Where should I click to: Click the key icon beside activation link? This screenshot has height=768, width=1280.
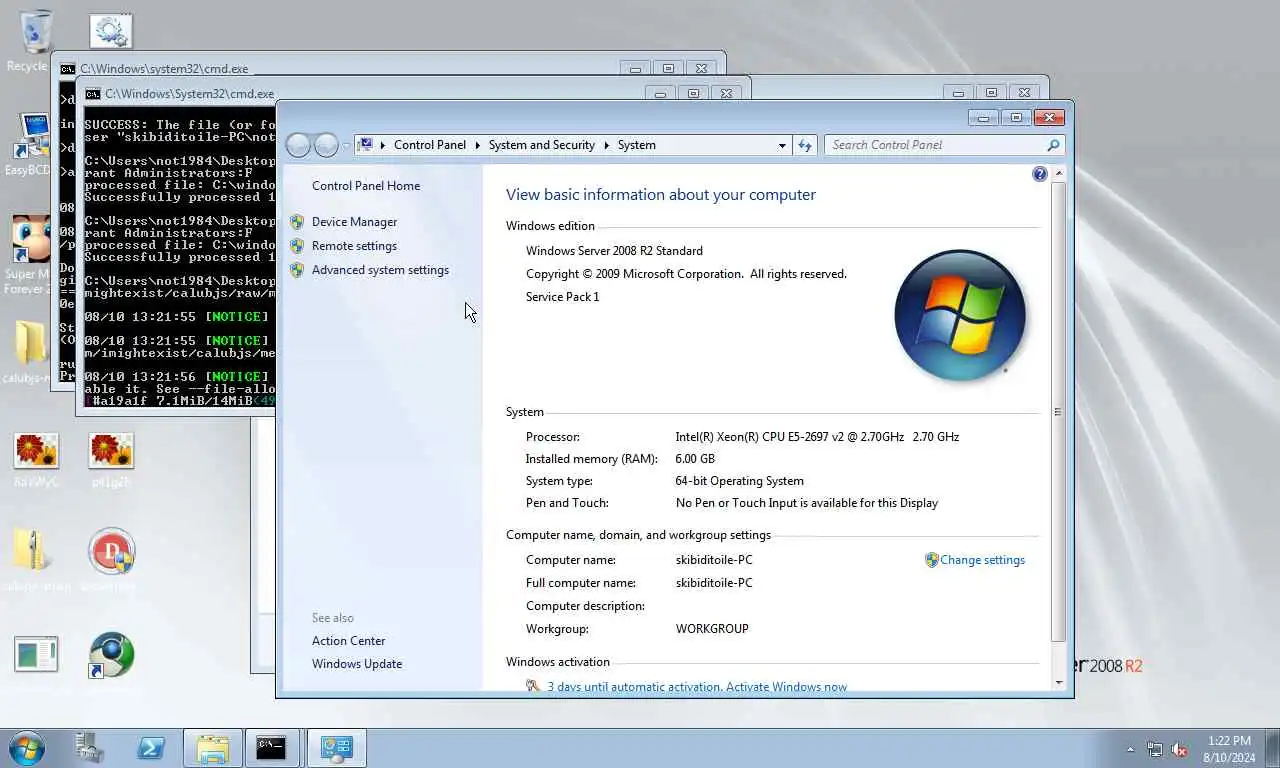(533, 687)
